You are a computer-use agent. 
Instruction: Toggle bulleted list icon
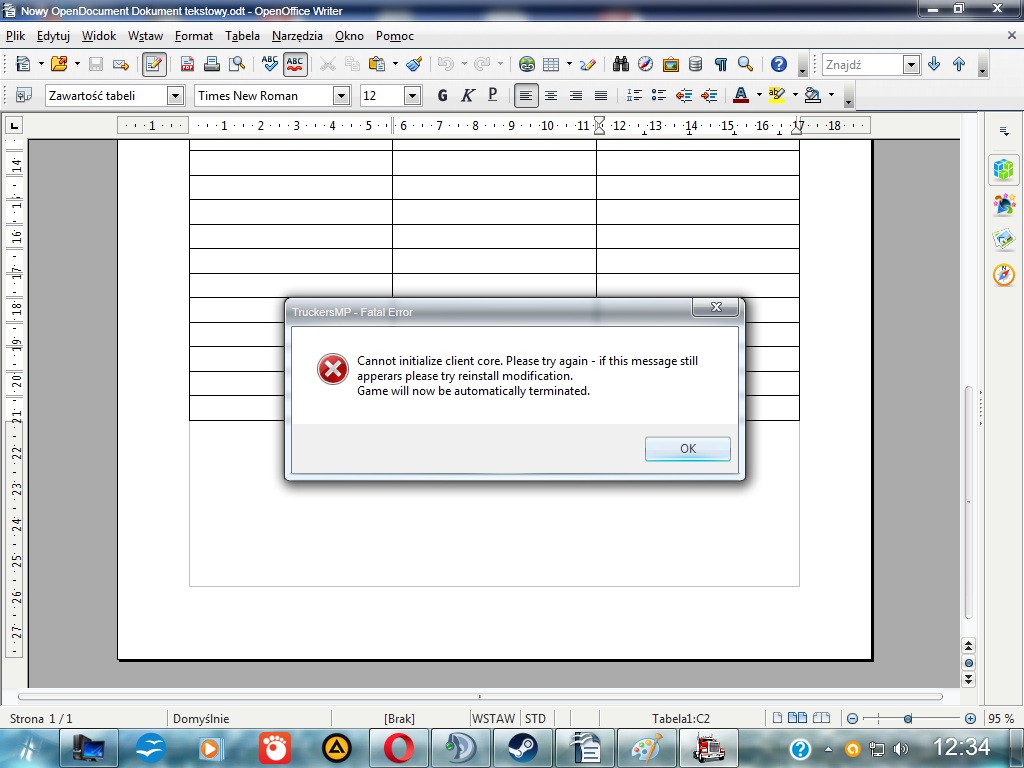tap(659, 95)
